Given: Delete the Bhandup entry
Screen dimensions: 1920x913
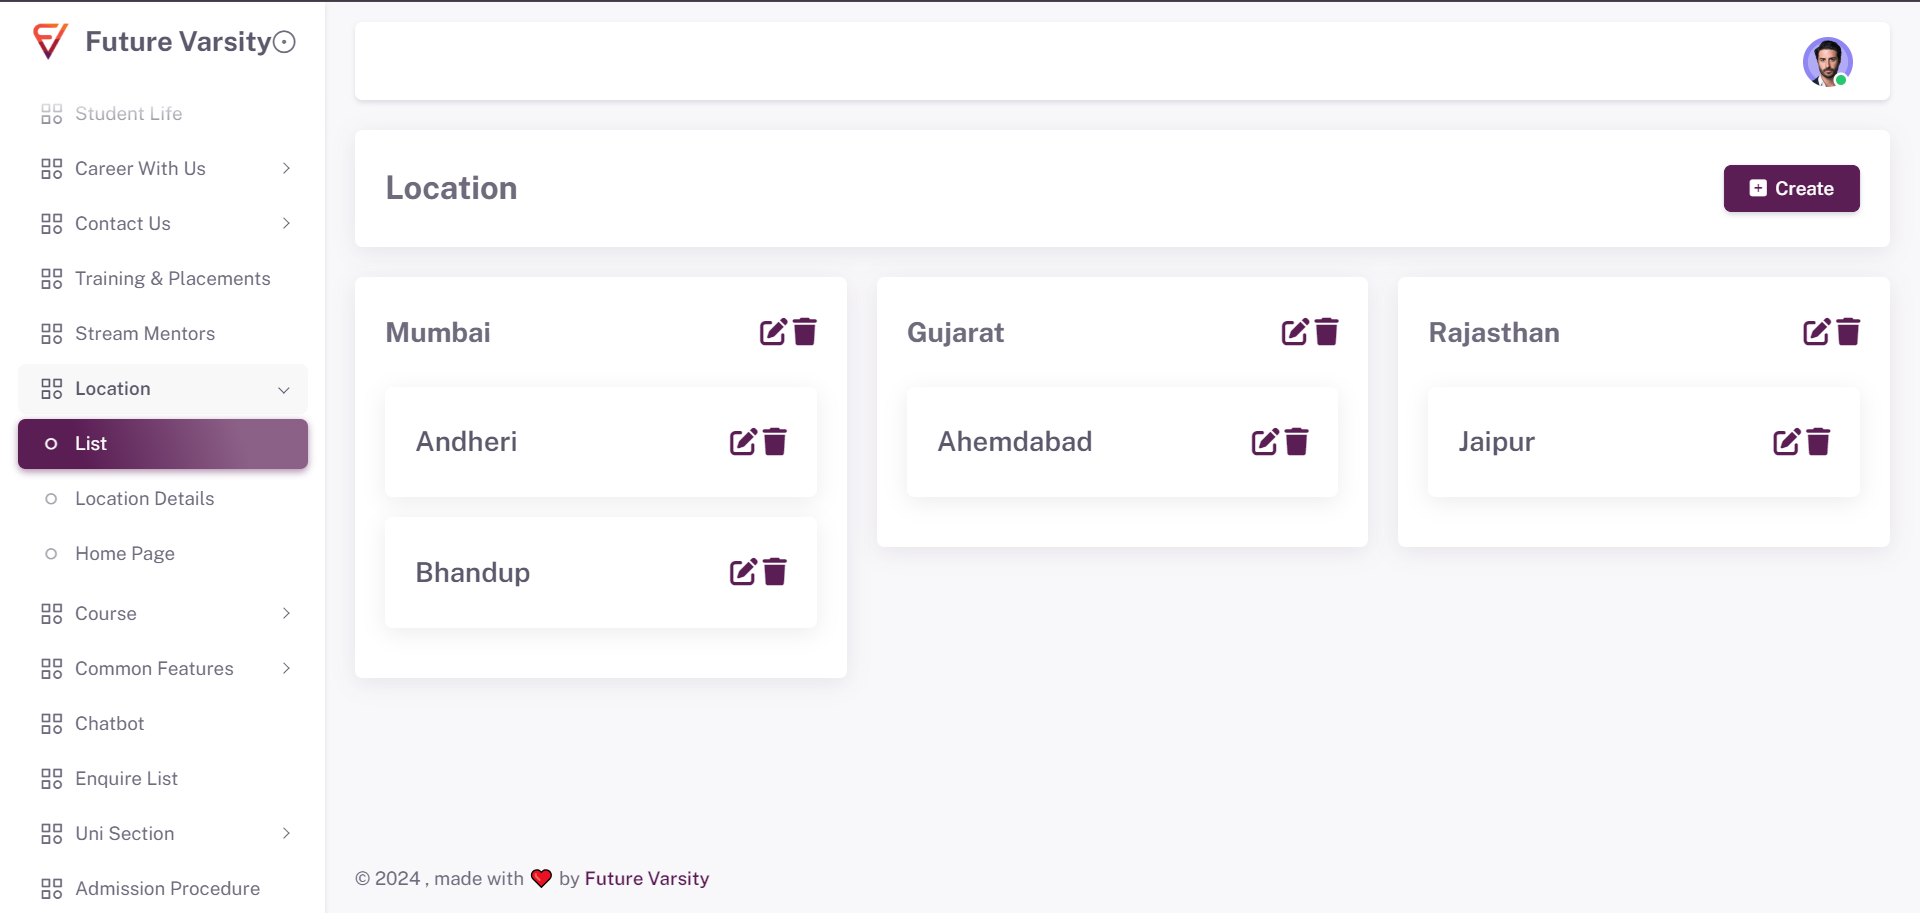Looking at the screenshot, I should coord(775,572).
